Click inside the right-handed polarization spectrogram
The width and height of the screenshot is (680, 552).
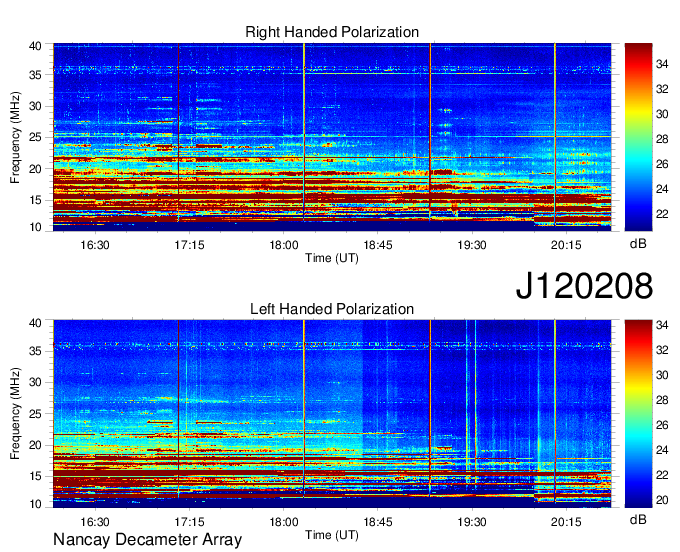point(332,137)
